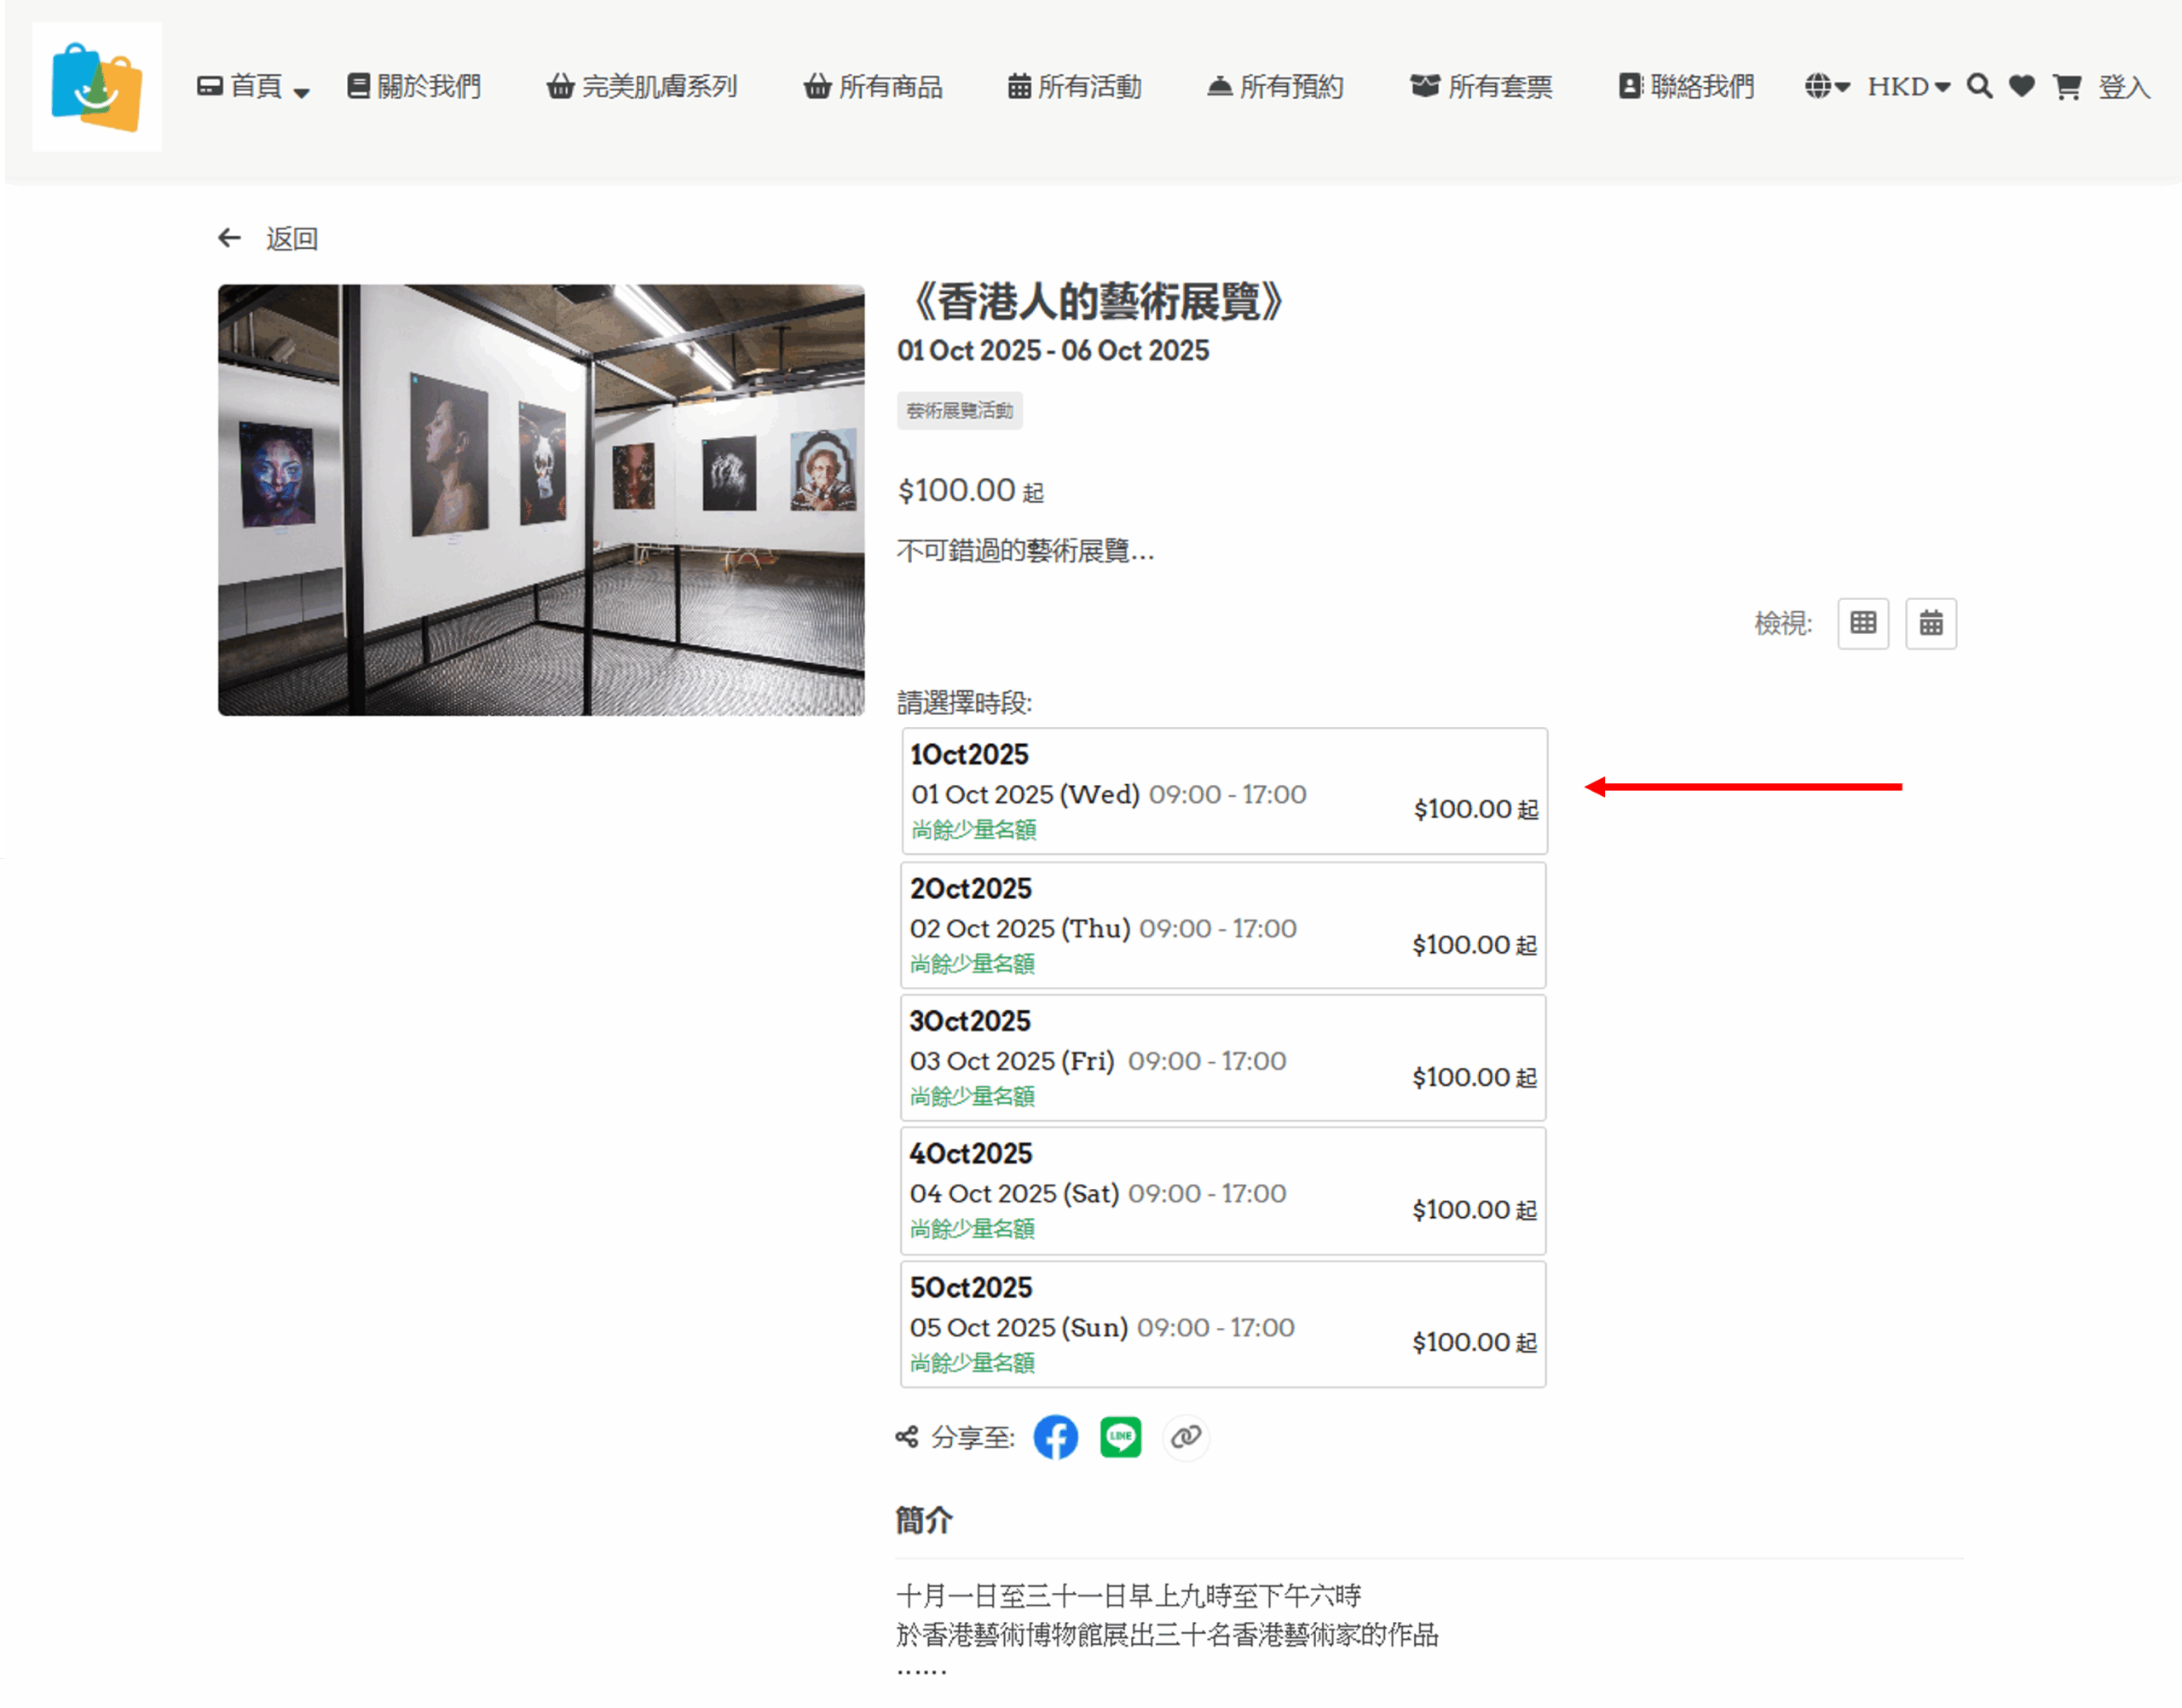The width and height of the screenshot is (2182, 1708).
Task: Copy the event link icon
Action: coord(1186,1437)
